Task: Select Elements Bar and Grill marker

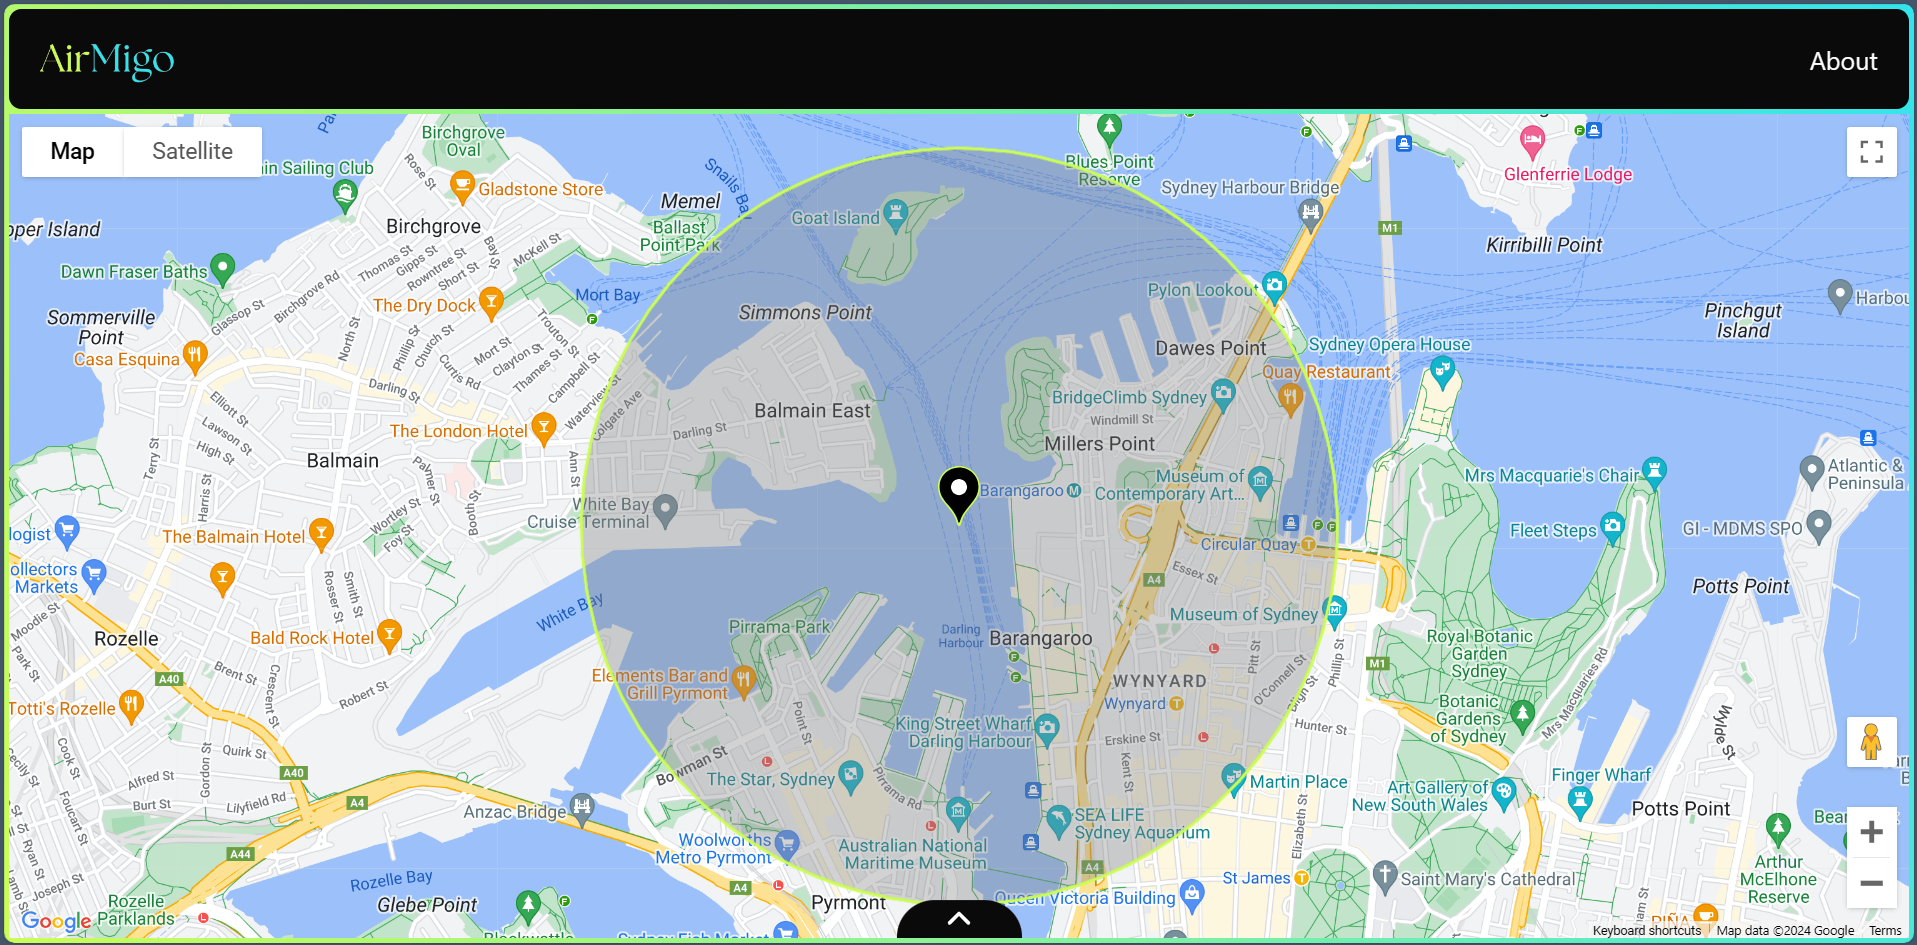Action: pos(742,682)
